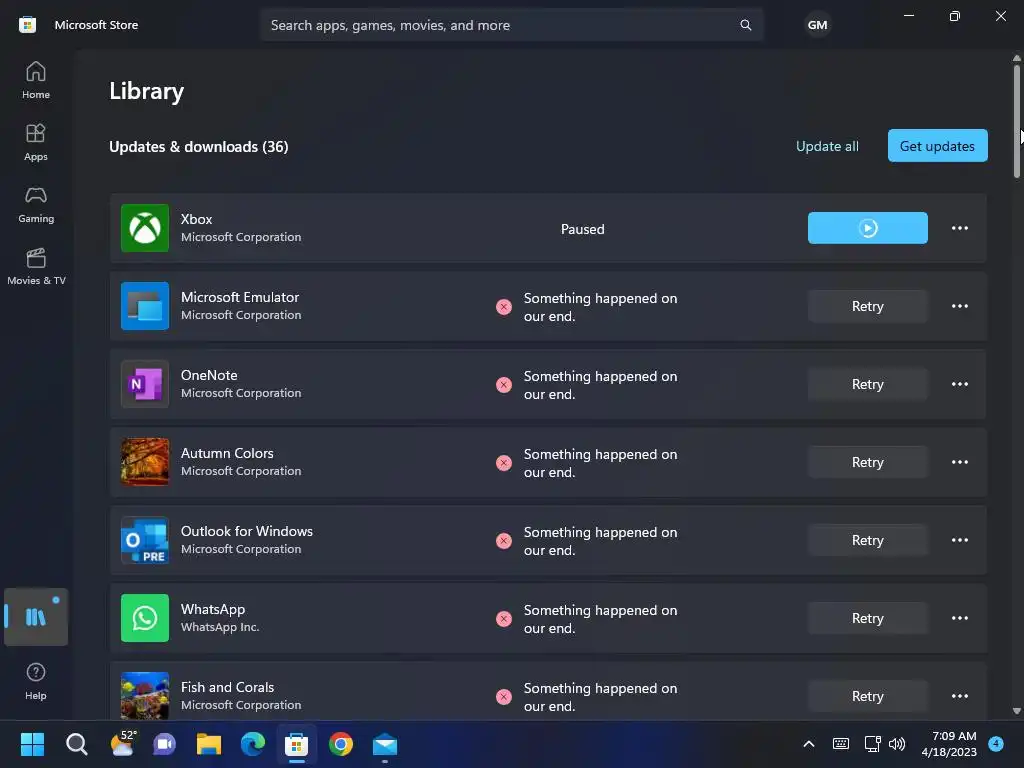Click the WhatsApp title text

213,609
